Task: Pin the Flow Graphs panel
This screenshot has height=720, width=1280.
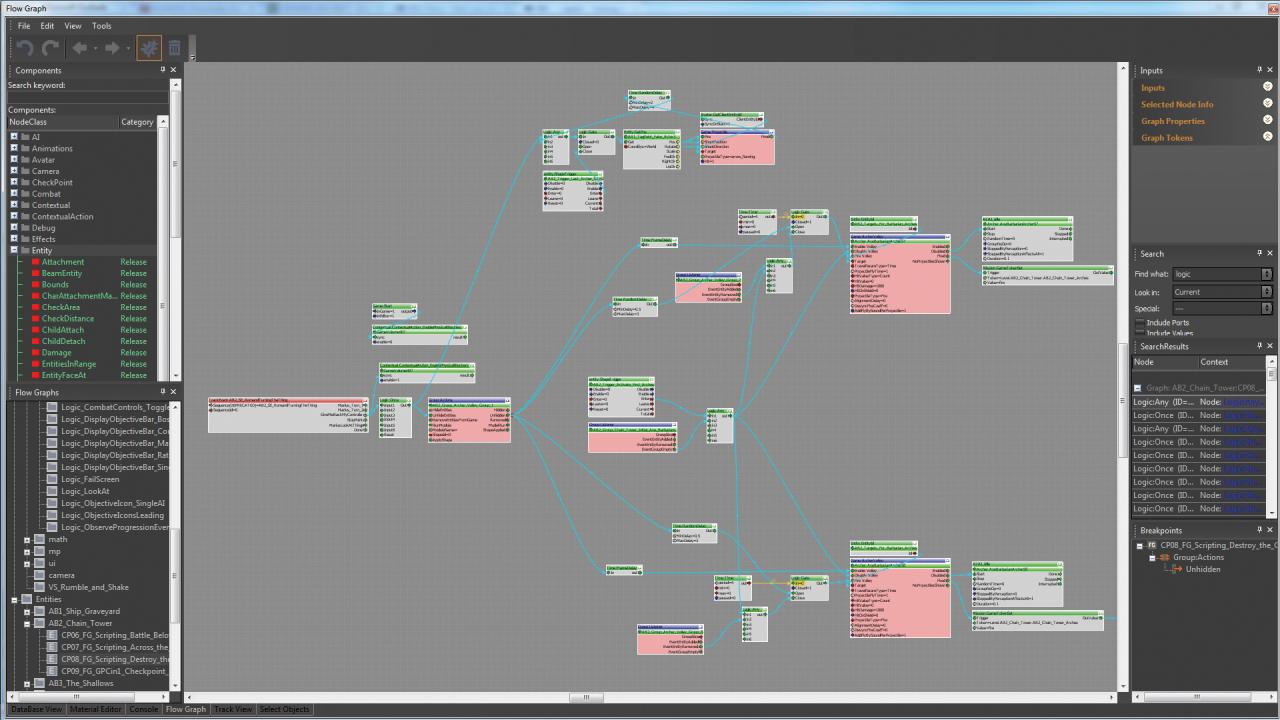Action: coord(163,392)
